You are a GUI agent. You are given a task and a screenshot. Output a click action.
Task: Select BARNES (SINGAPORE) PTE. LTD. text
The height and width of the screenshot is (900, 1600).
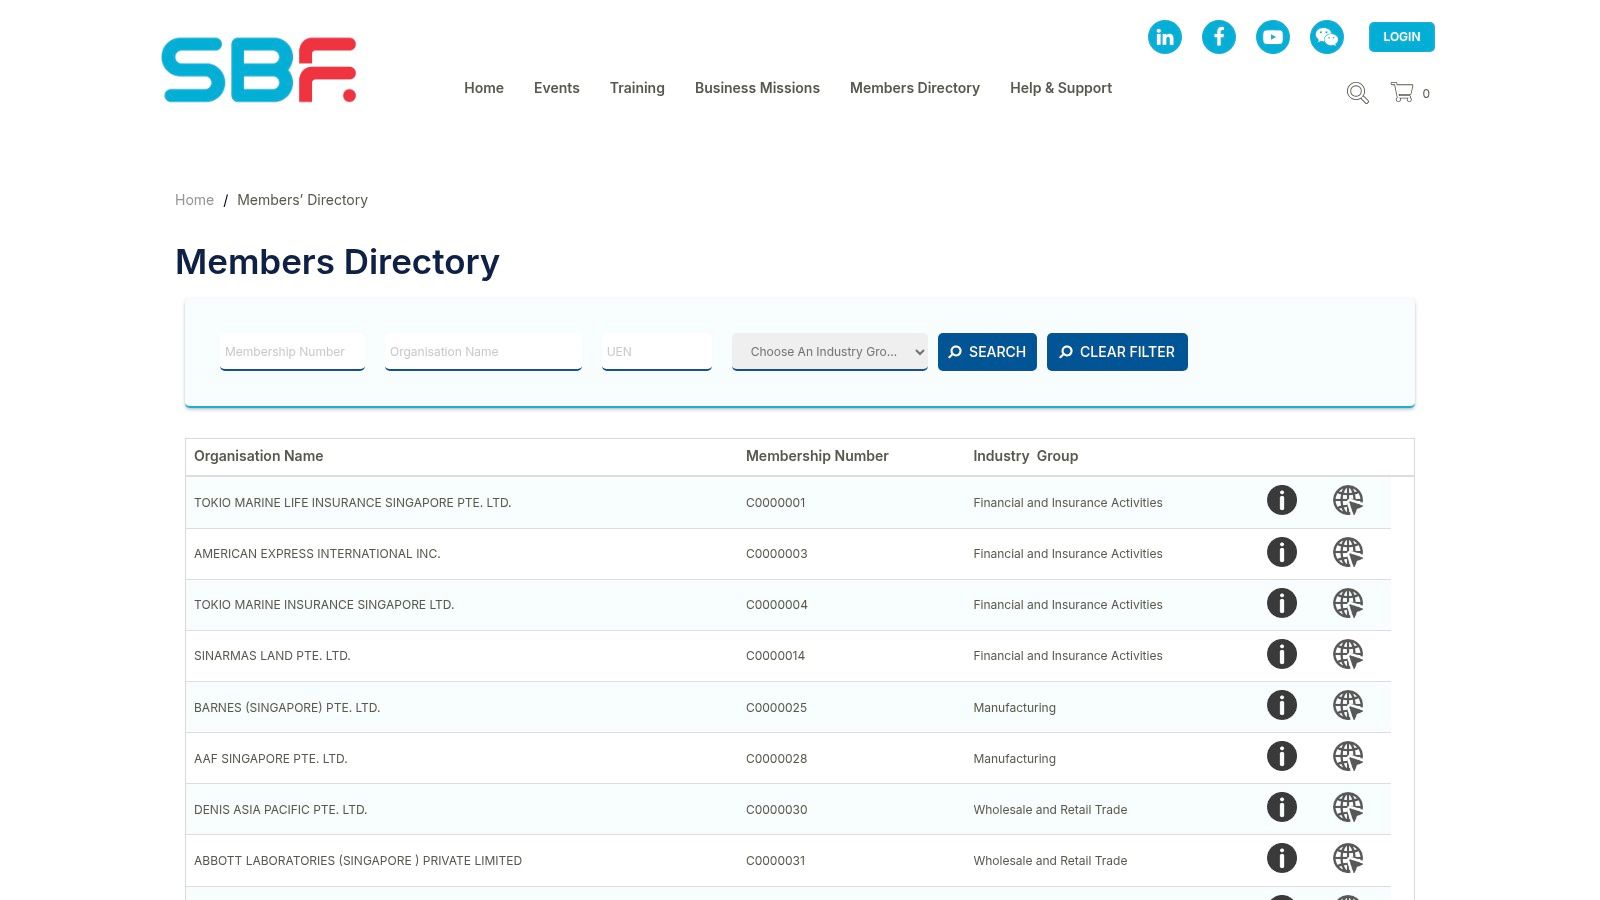[287, 708]
